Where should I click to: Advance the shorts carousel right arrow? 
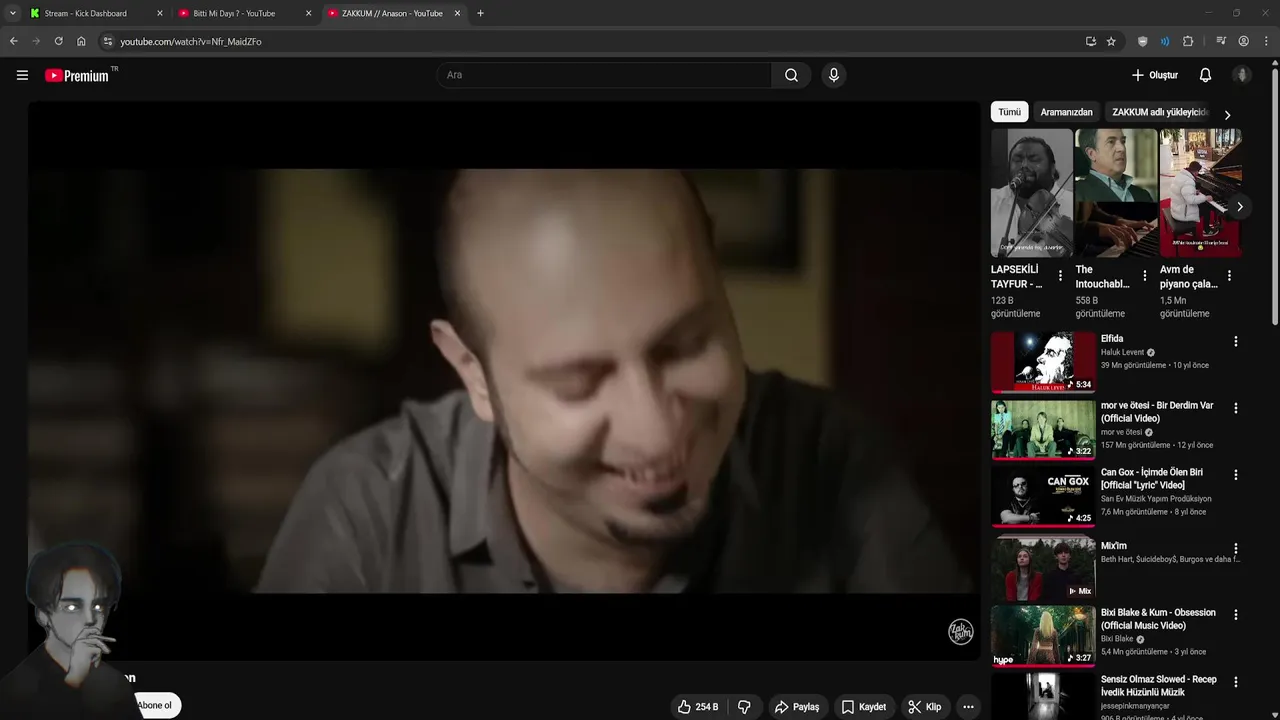click(1239, 207)
